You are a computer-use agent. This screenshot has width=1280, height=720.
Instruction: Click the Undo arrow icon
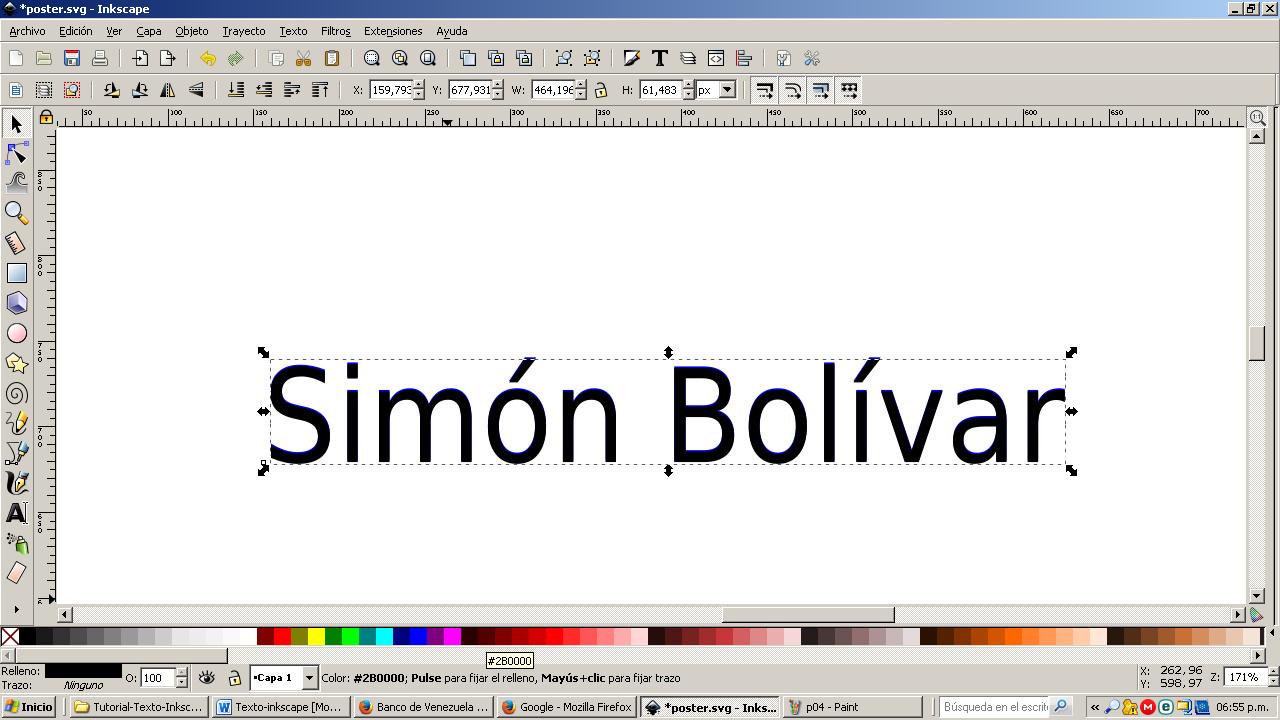pos(208,59)
